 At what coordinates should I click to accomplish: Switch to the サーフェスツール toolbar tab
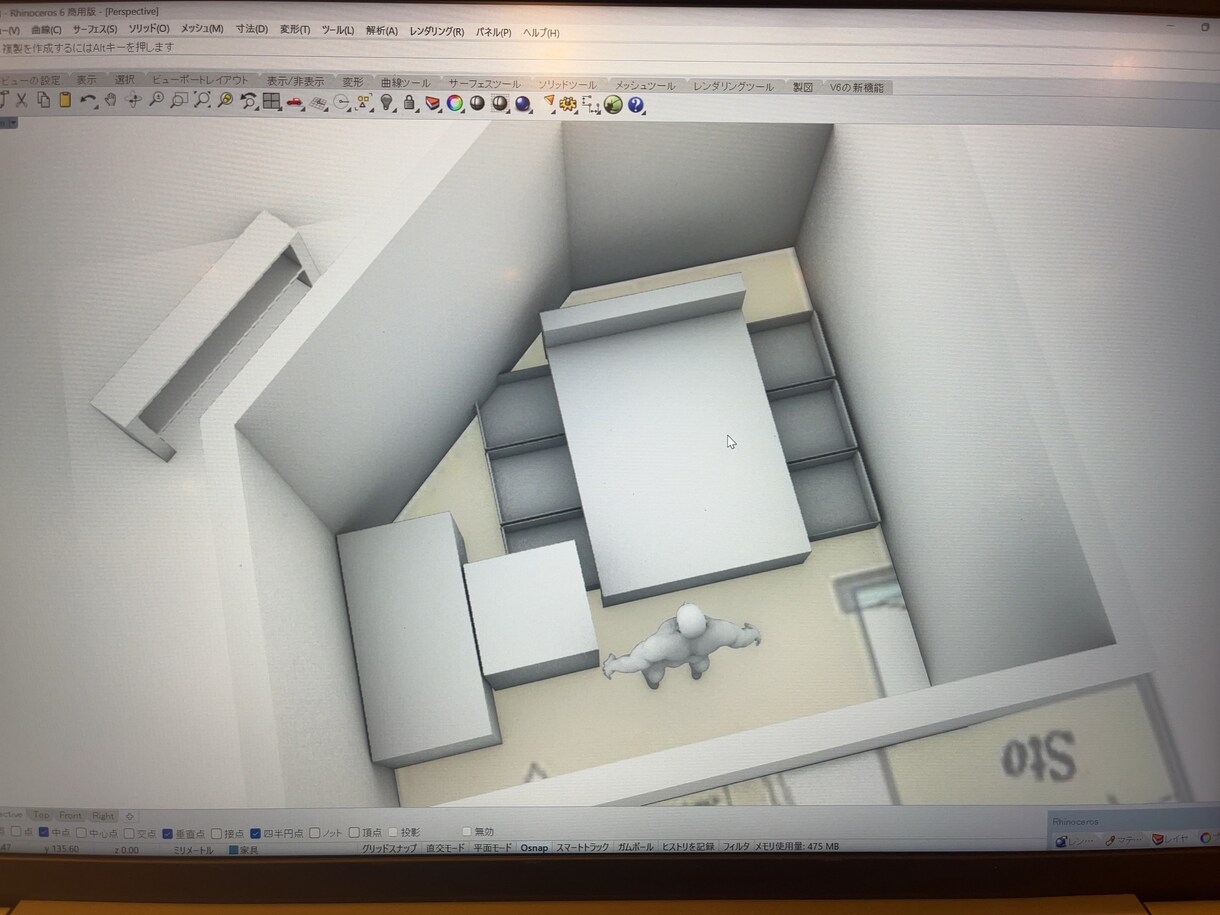(484, 84)
